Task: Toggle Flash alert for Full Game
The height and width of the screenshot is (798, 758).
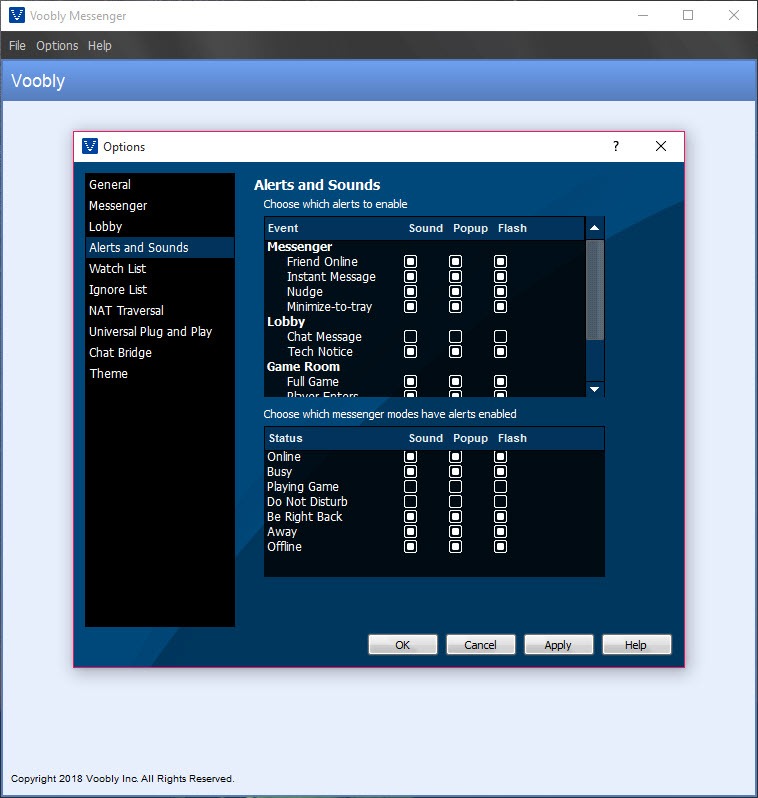Action: 500,382
